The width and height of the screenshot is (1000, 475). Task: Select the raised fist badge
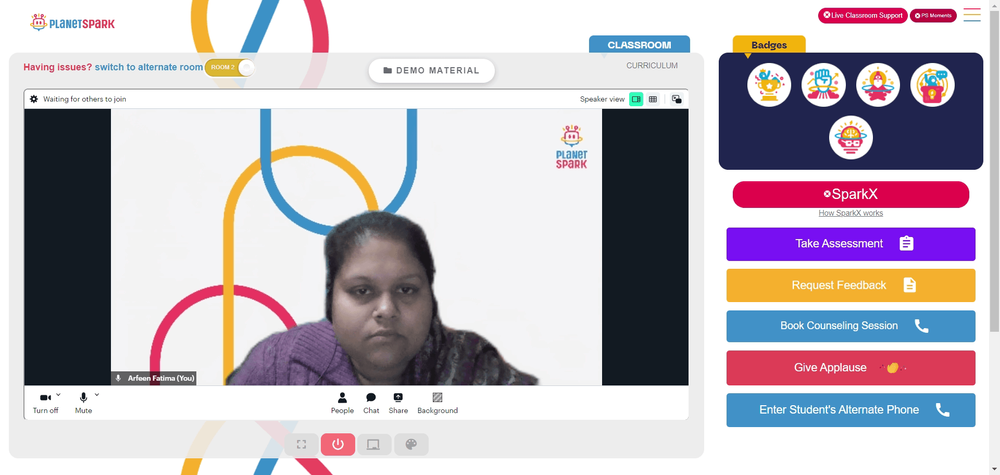point(823,85)
